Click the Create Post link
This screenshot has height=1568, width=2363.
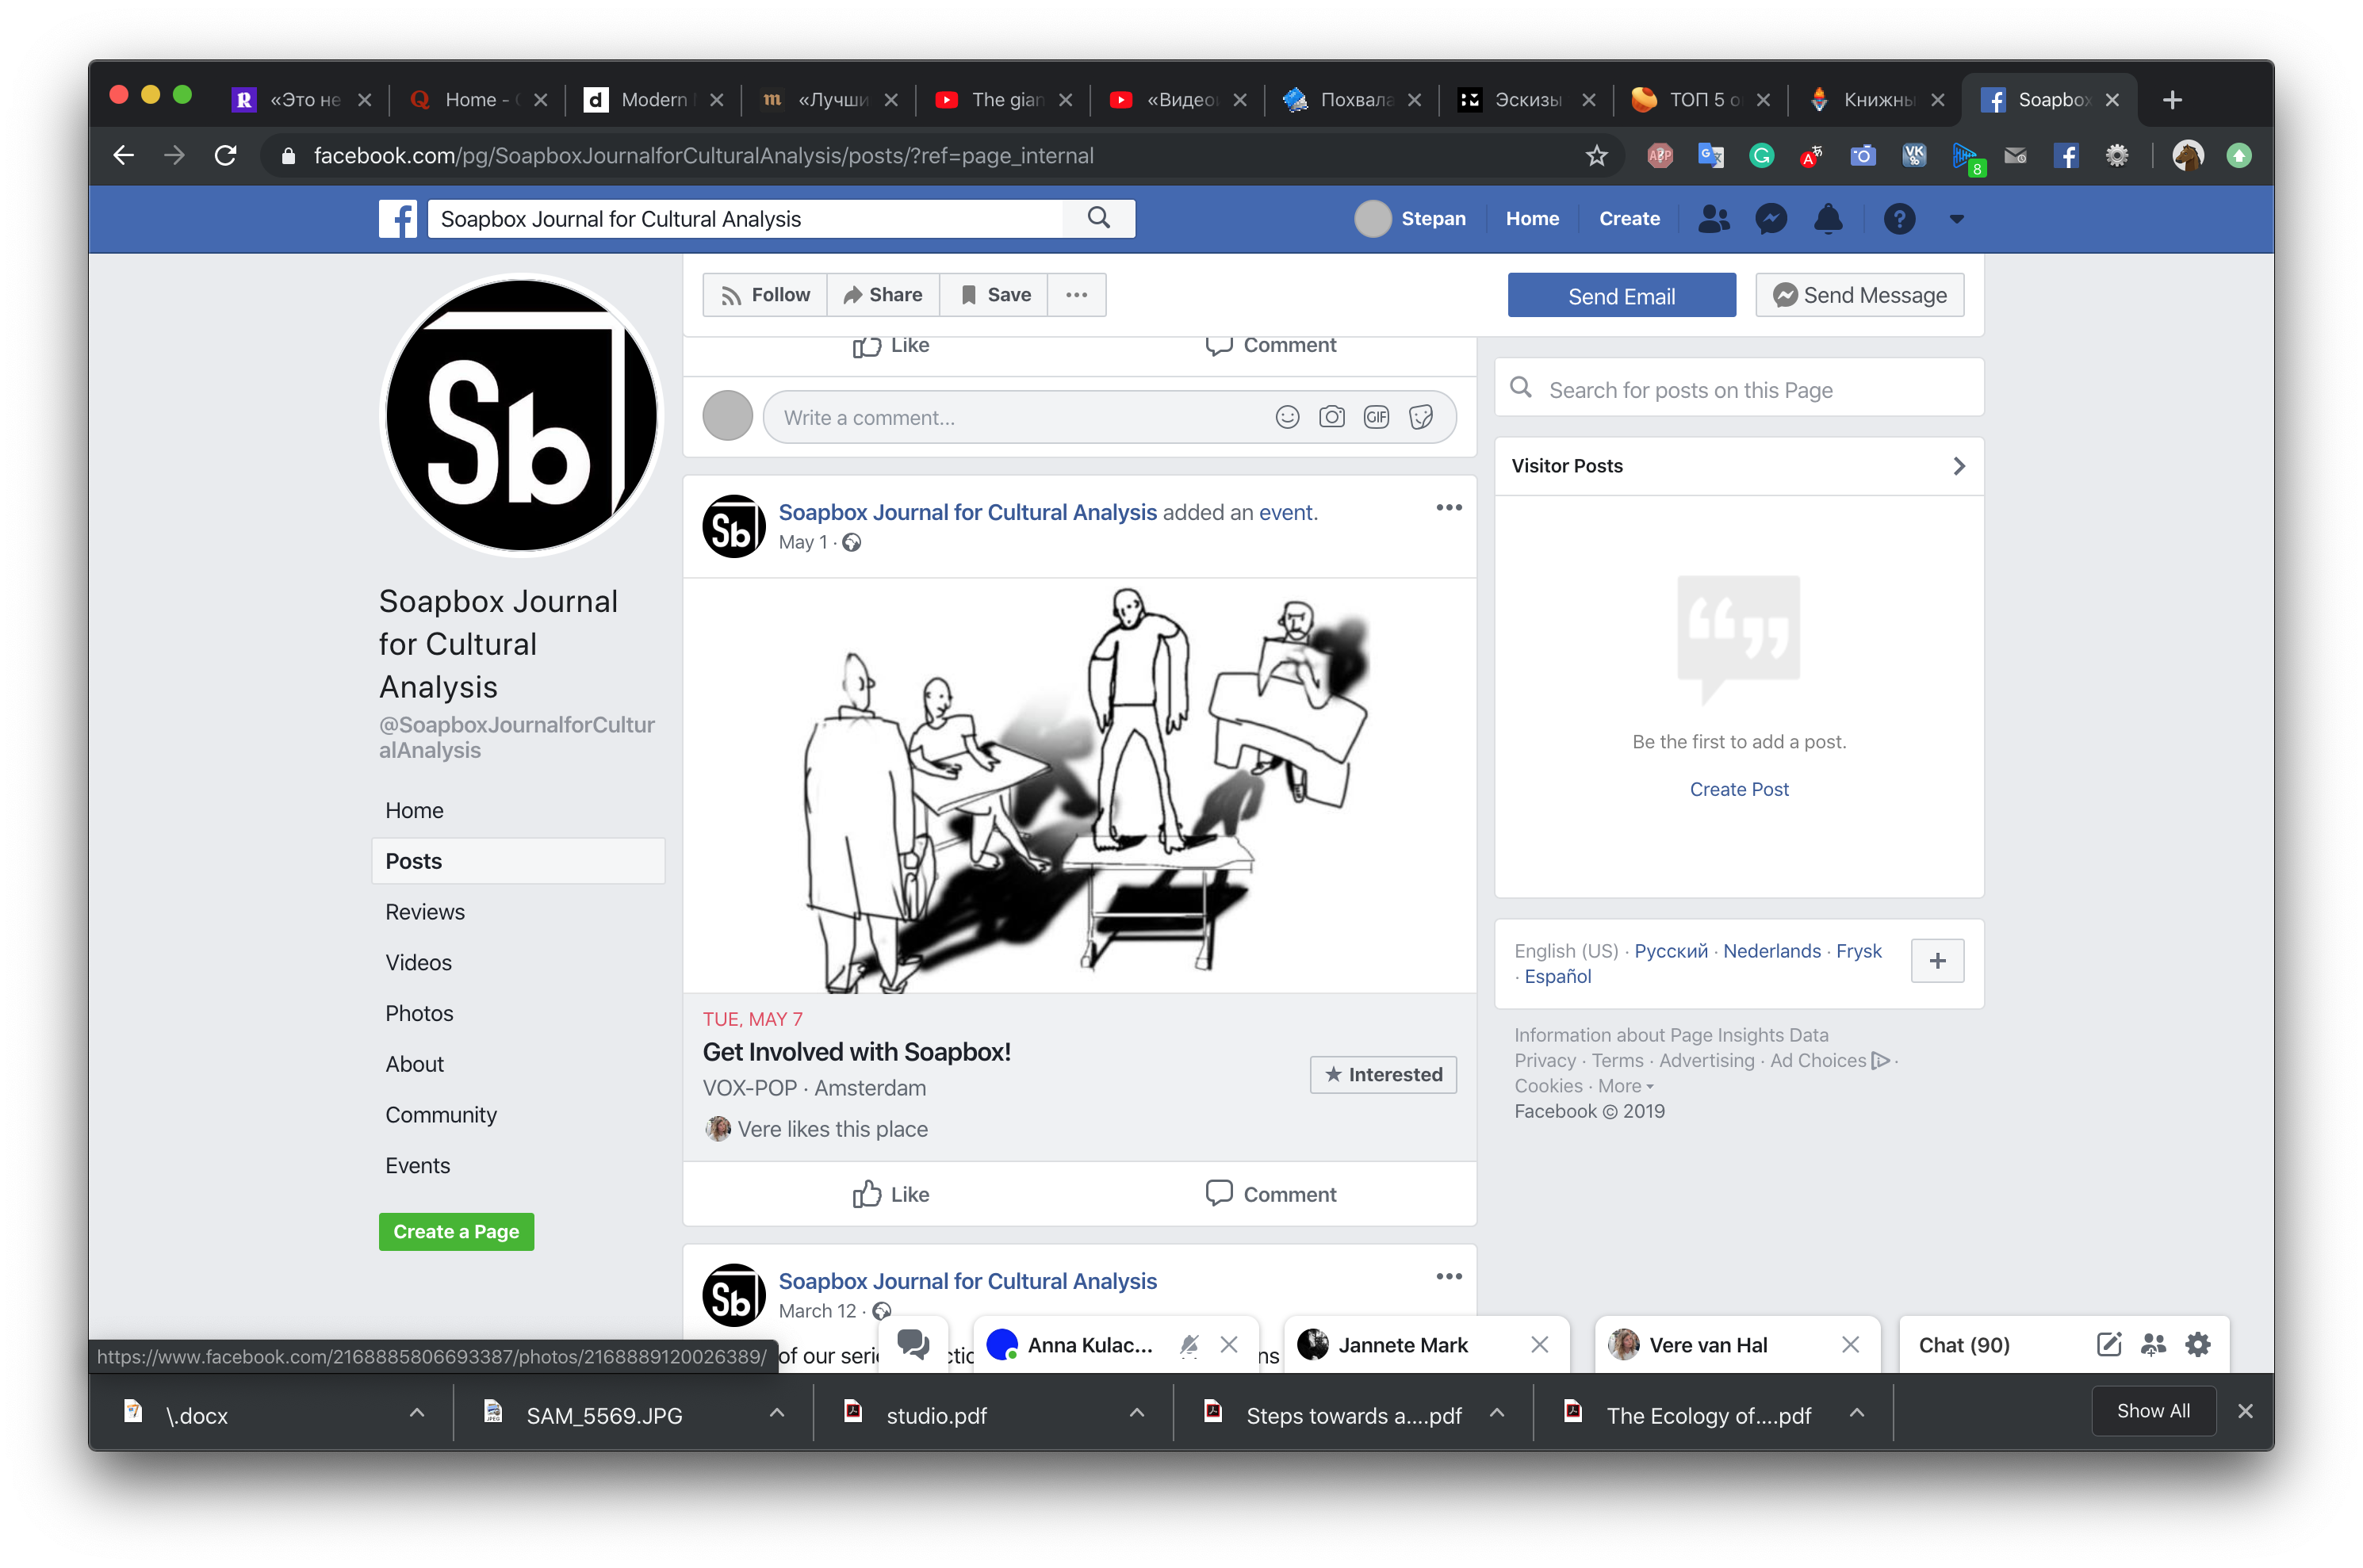[x=1738, y=789]
